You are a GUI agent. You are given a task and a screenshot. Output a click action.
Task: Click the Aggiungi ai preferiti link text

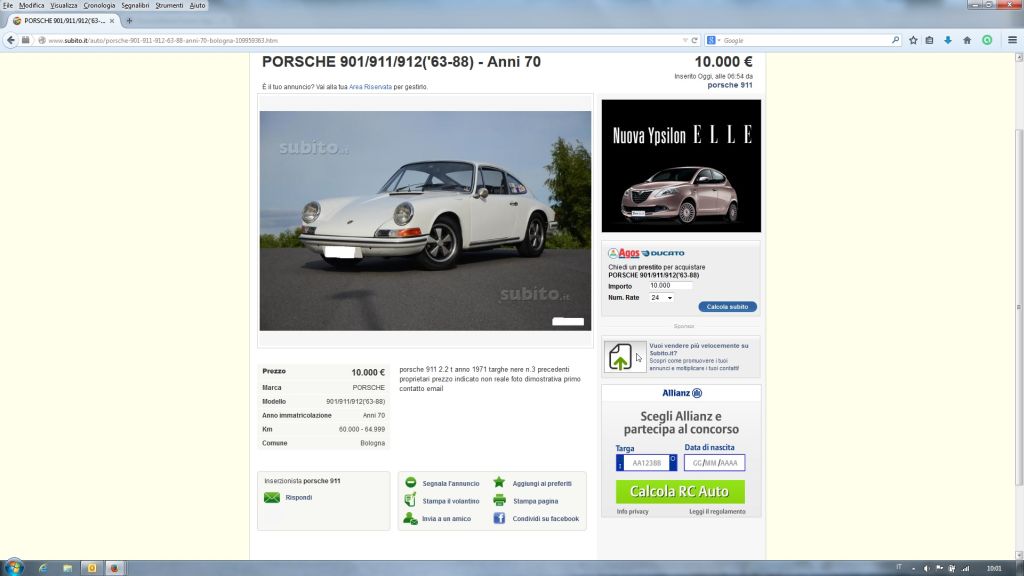coord(542,484)
